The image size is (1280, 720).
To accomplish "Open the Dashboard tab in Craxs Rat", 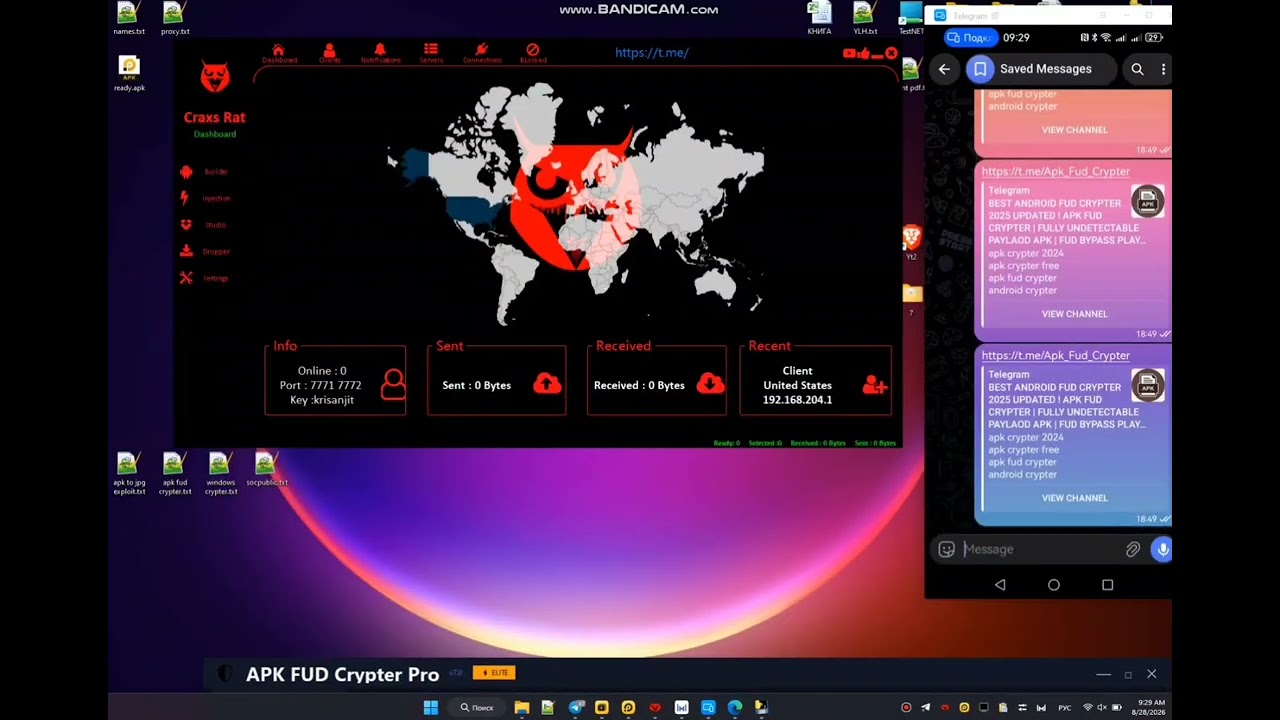I will [279, 54].
